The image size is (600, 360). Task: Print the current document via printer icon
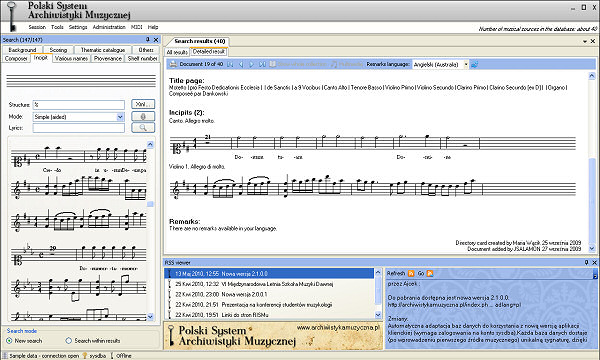coord(173,64)
